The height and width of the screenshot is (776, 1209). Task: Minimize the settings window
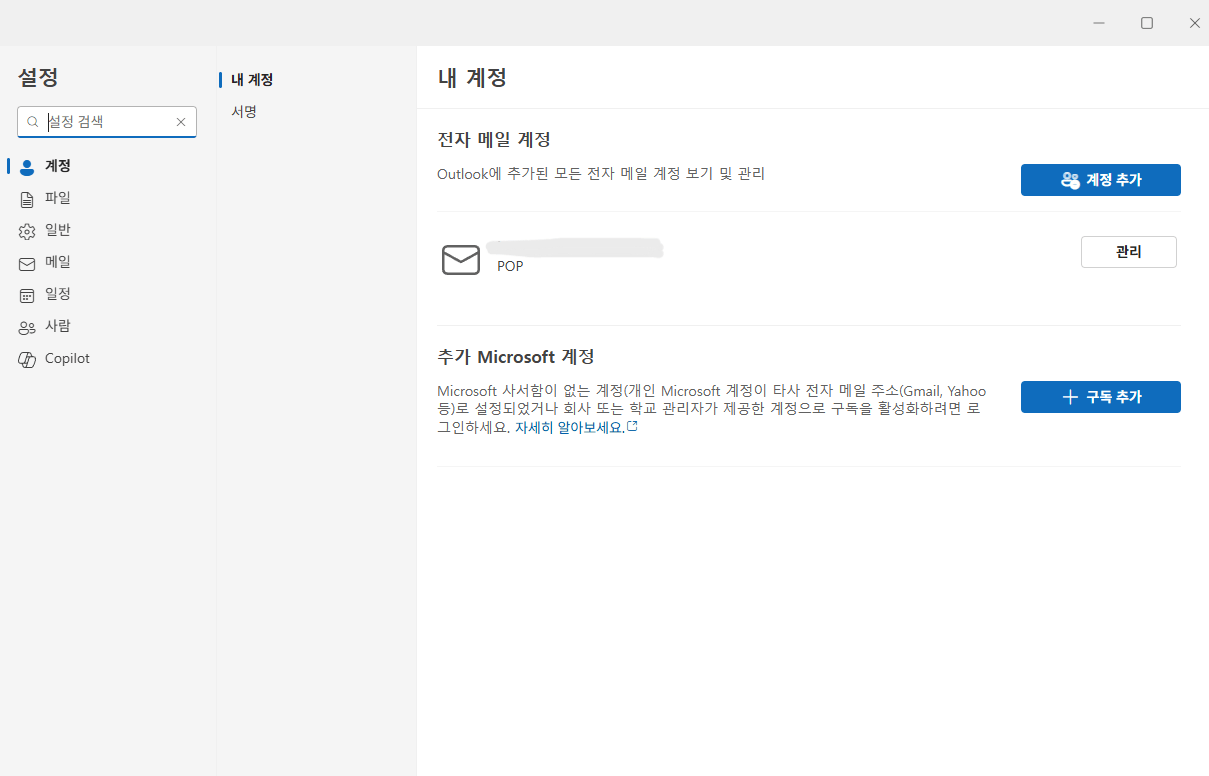pyautogui.click(x=1099, y=23)
